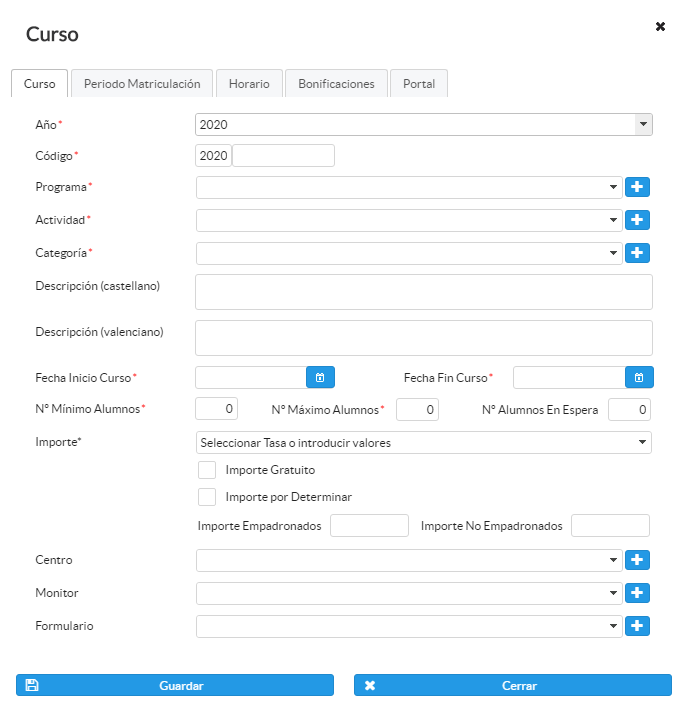Switch to the Periodo Matriculación tab
Image resolution: width=682 pixels, height=706 pixels.
(142, 84)
